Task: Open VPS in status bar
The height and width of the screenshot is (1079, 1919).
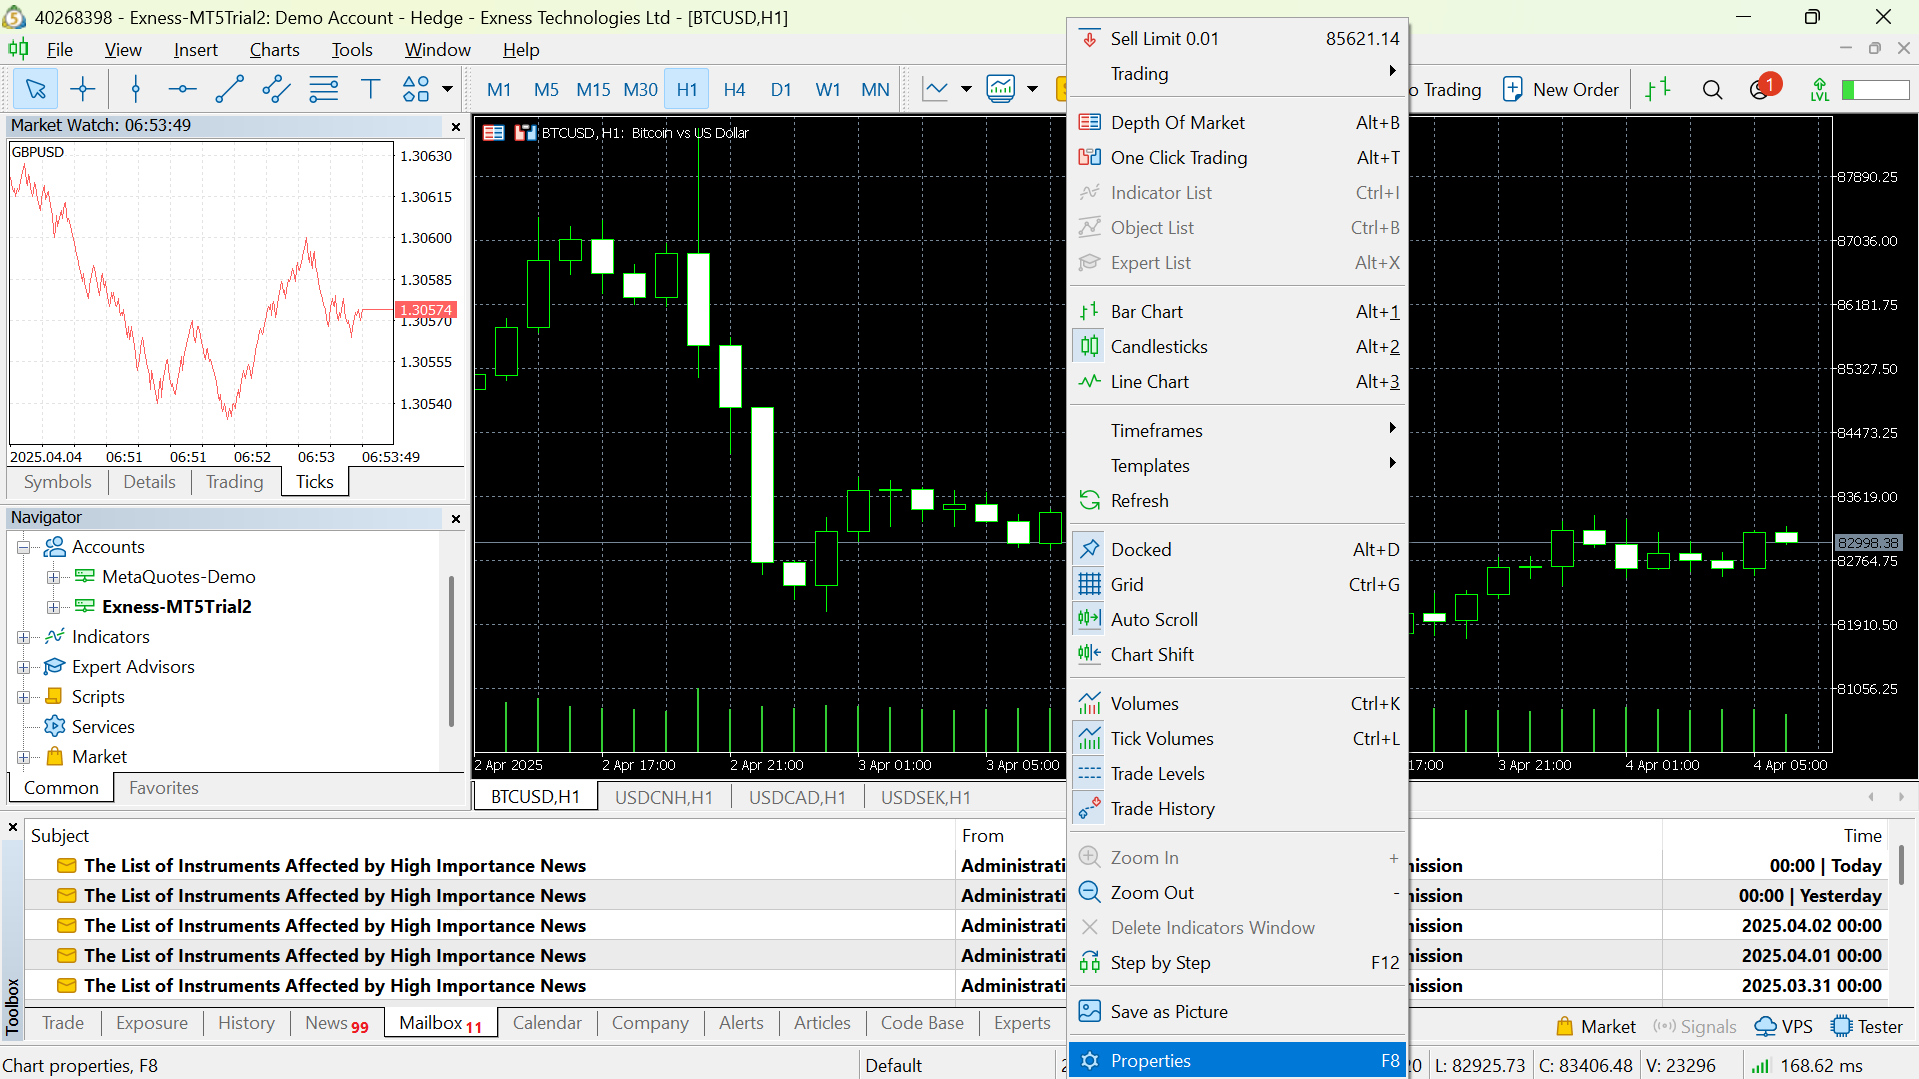Action: click(x=1784, y=1026)
